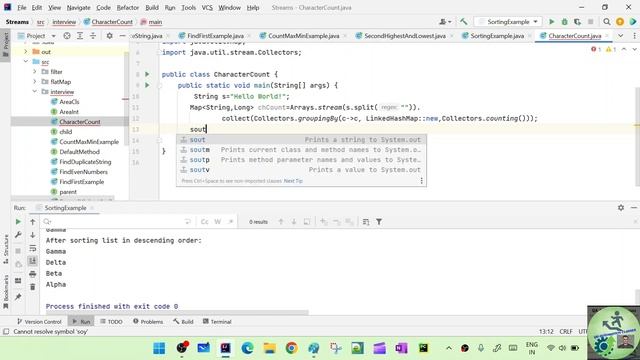This screenshot has width=640, height=360.
Task: Toggle whole words W in search
Action: 218,222
